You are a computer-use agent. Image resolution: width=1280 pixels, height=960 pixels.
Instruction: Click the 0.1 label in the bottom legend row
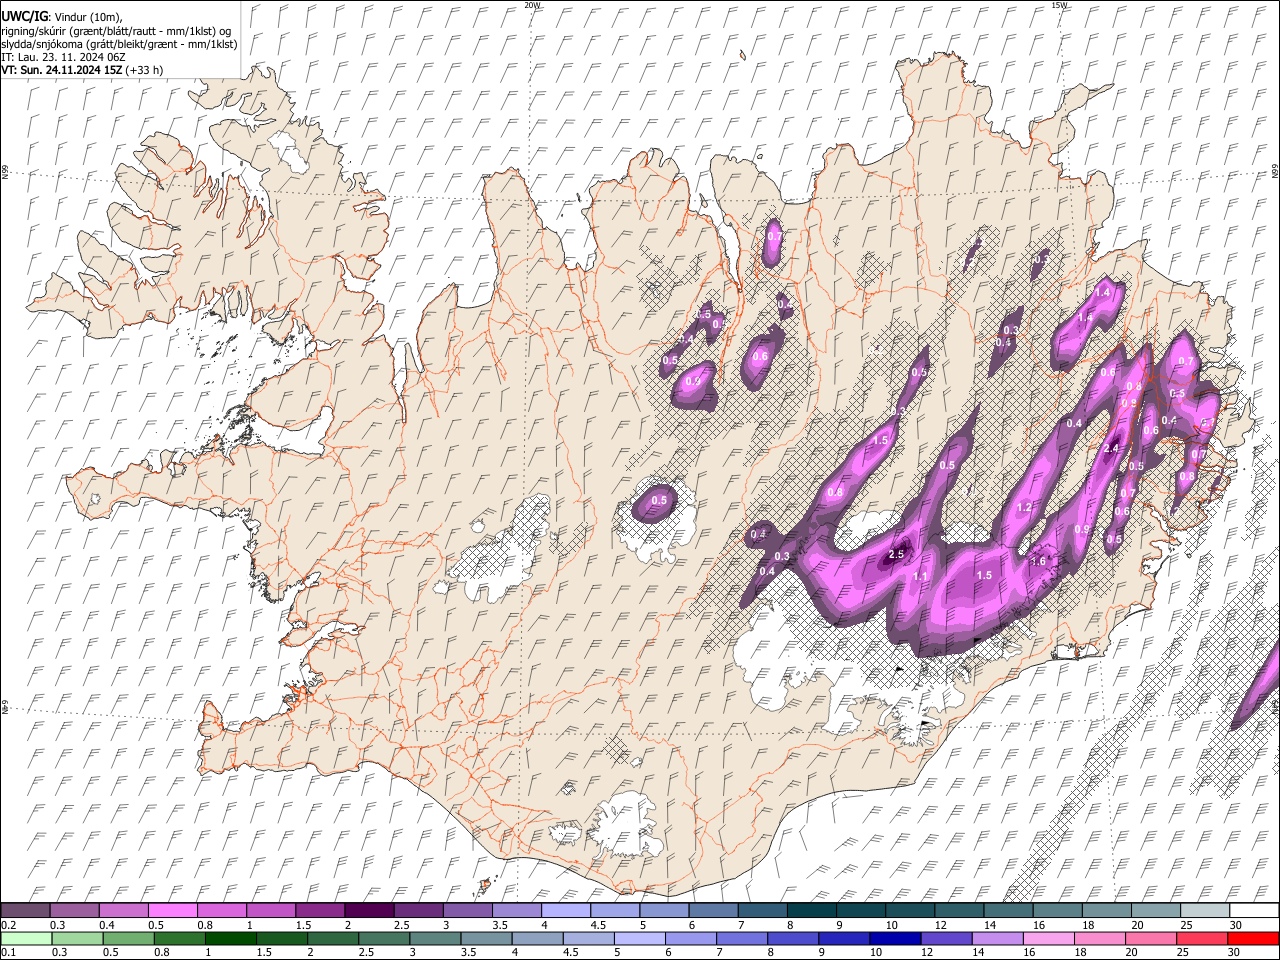pyautogui.click(x=8, y=953)
